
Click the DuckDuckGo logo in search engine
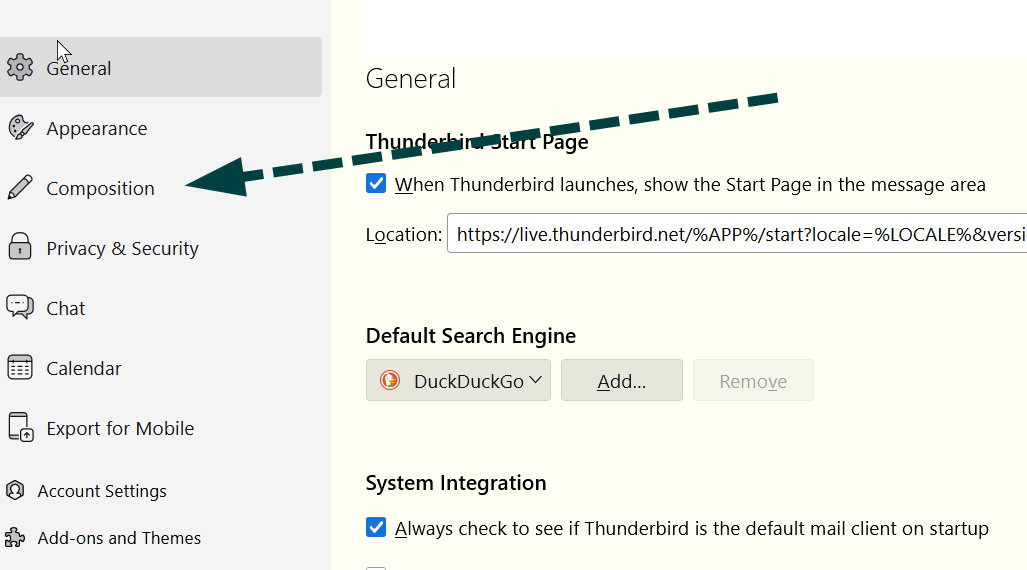(390, 380)
